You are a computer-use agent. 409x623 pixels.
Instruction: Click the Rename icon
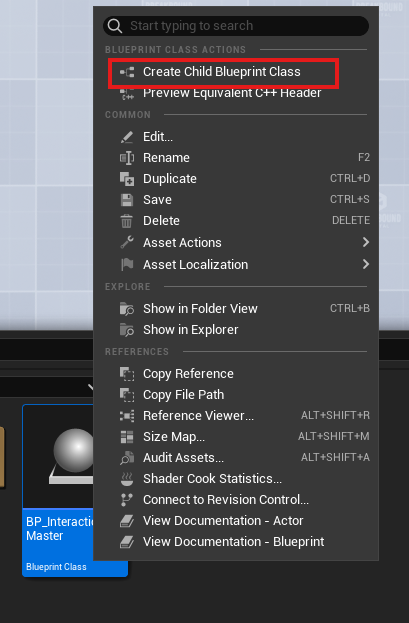tap(127, 158)
